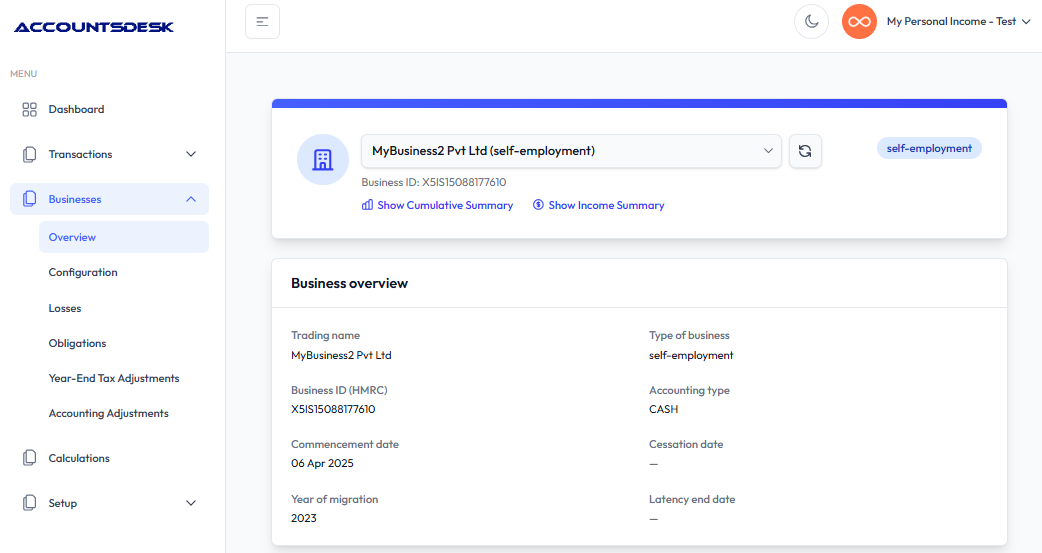Click the Dashboard grid icon
The width and height of the screenshot is (1042, 553).
point(29,109)
